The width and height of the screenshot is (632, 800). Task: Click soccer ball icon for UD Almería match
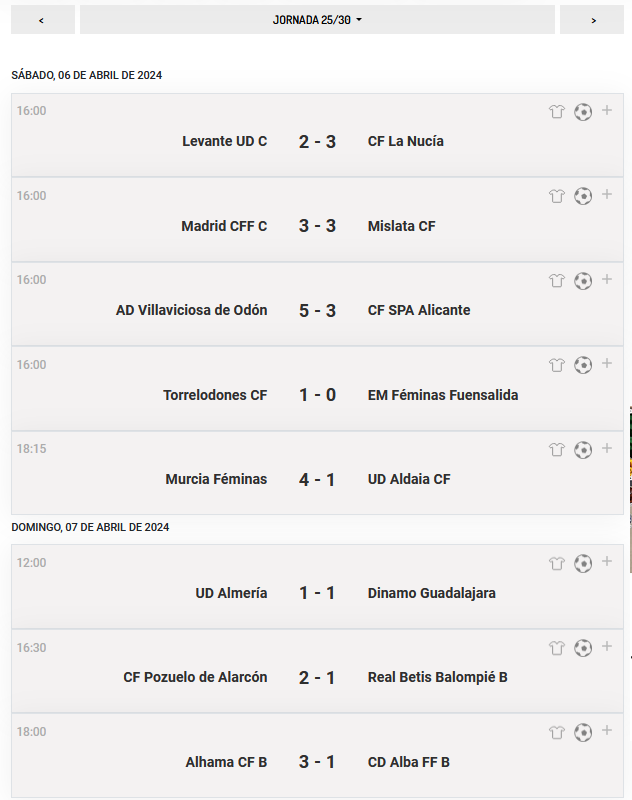click(583, 563)
